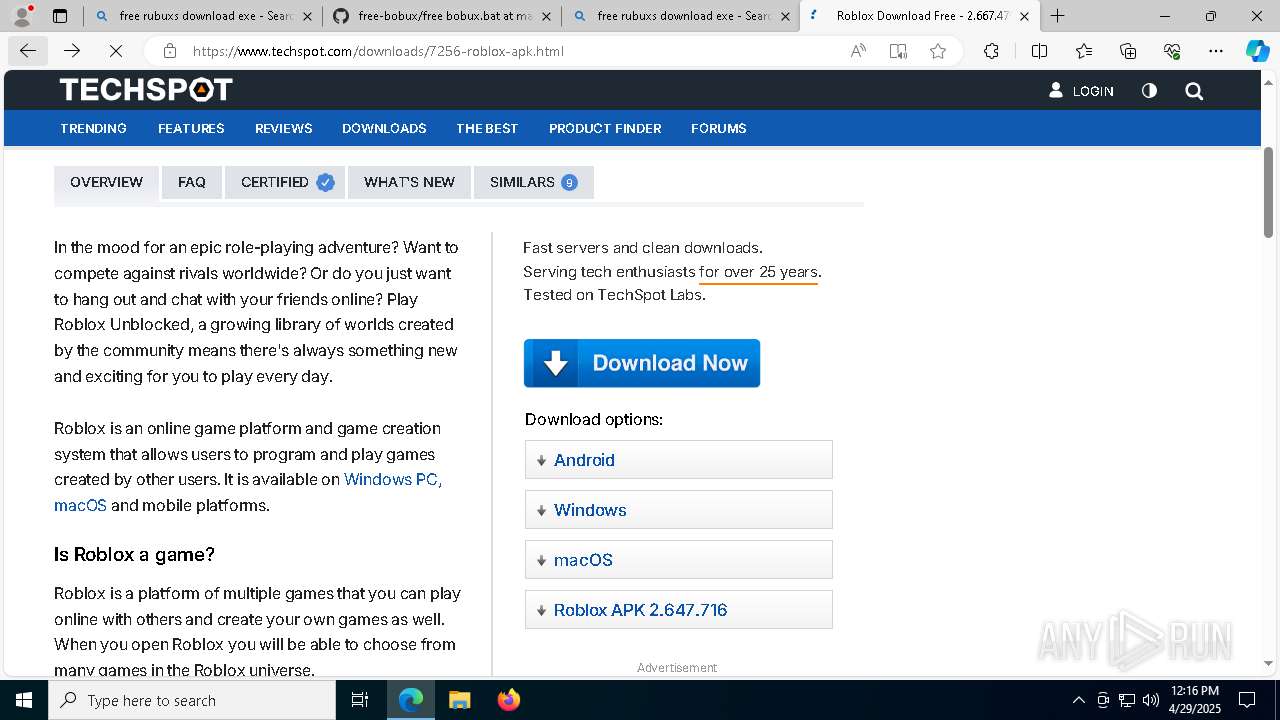Click the LOGIN link

tap(1081, 91)
